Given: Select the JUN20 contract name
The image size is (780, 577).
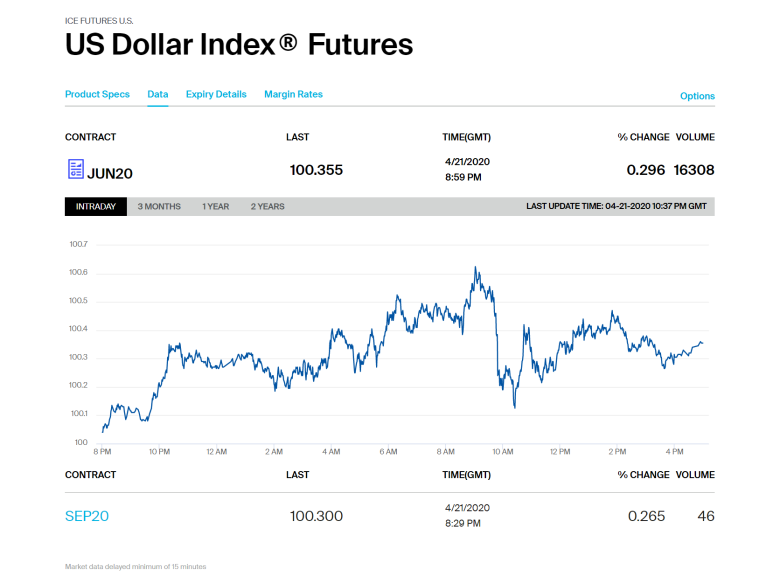Looking at the screenshot, I should (110, 172).
